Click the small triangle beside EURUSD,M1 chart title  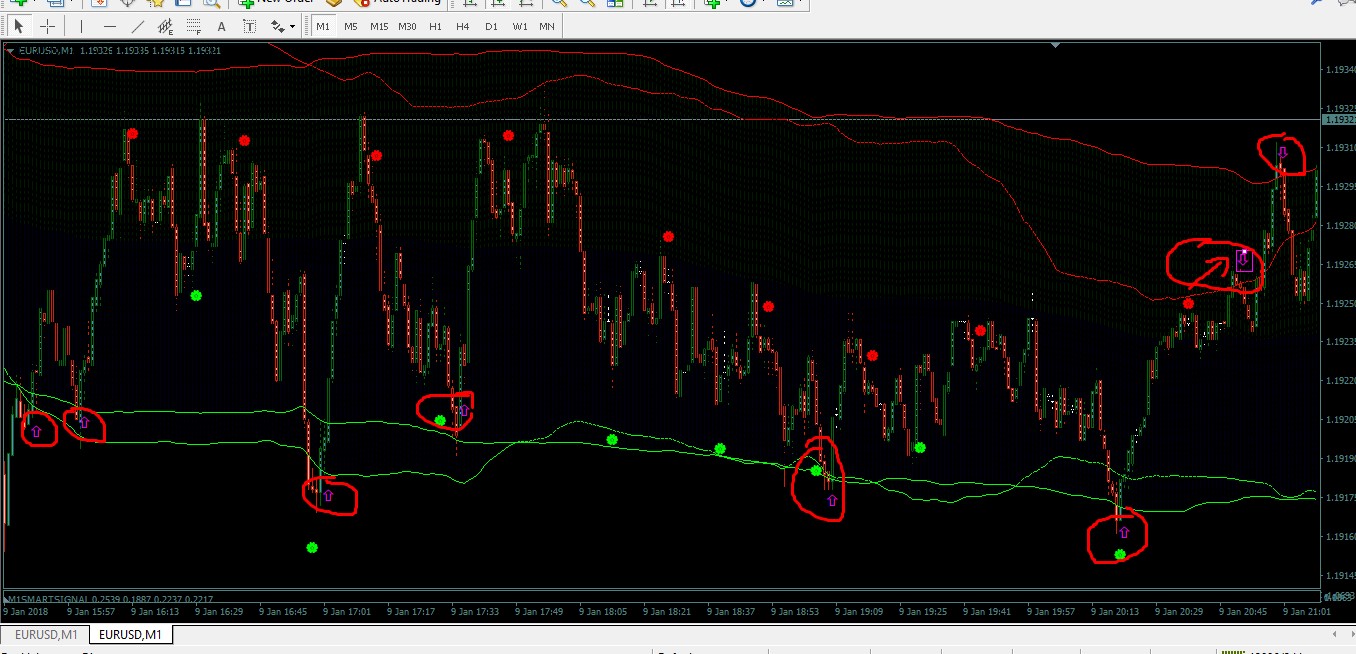(x=11, y=49)
